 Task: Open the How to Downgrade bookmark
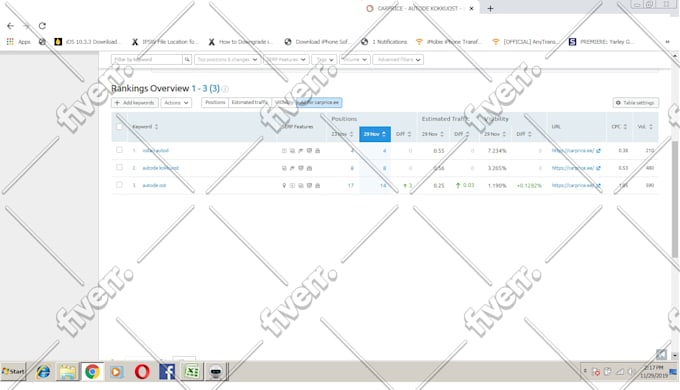tap(241, 42)
